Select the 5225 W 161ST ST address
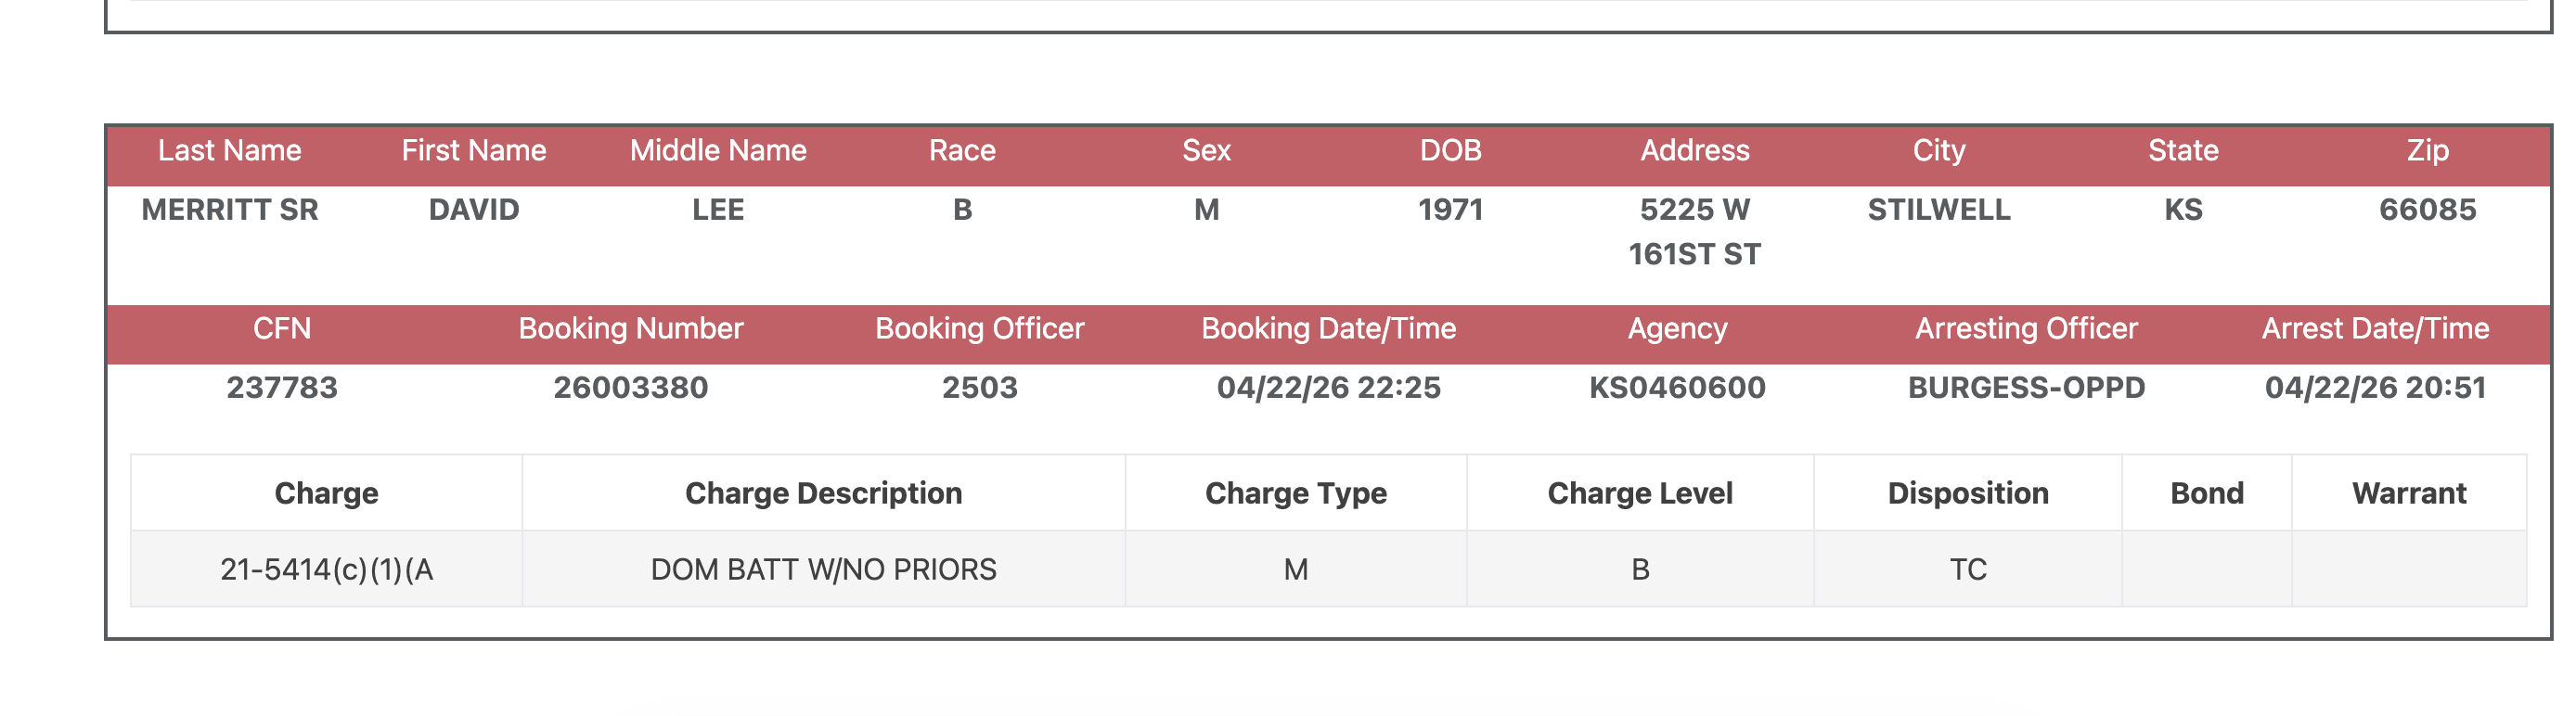The width and height of the screenshot is (2576, 716). click(x=1694, y=232)
